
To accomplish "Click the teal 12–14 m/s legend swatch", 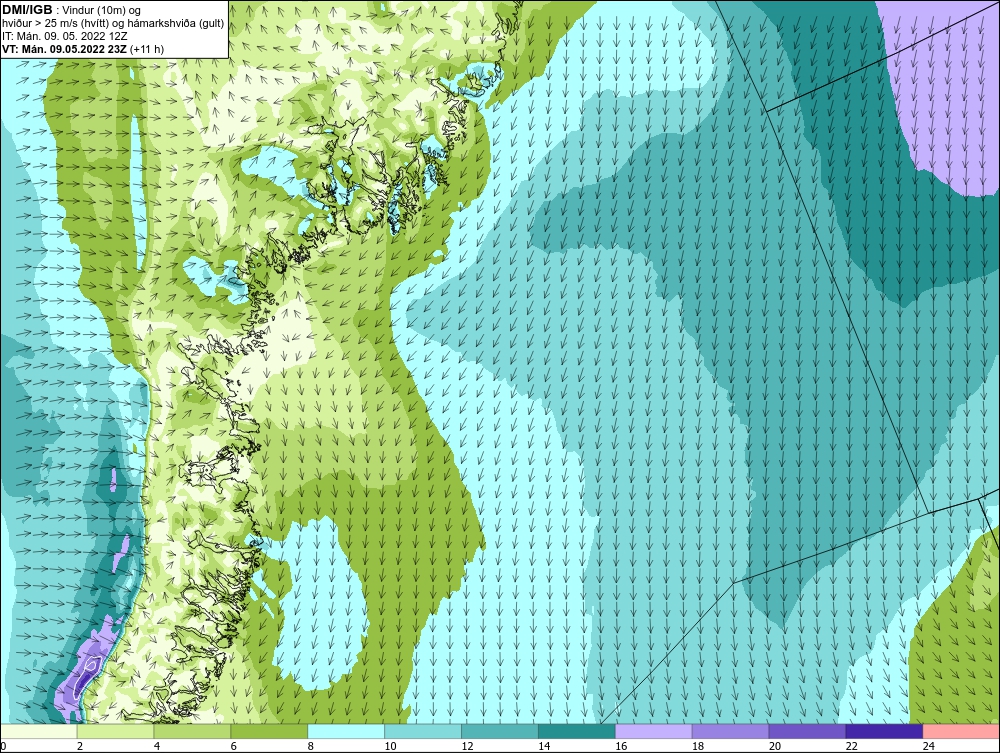I will click(x=499, y=731).
